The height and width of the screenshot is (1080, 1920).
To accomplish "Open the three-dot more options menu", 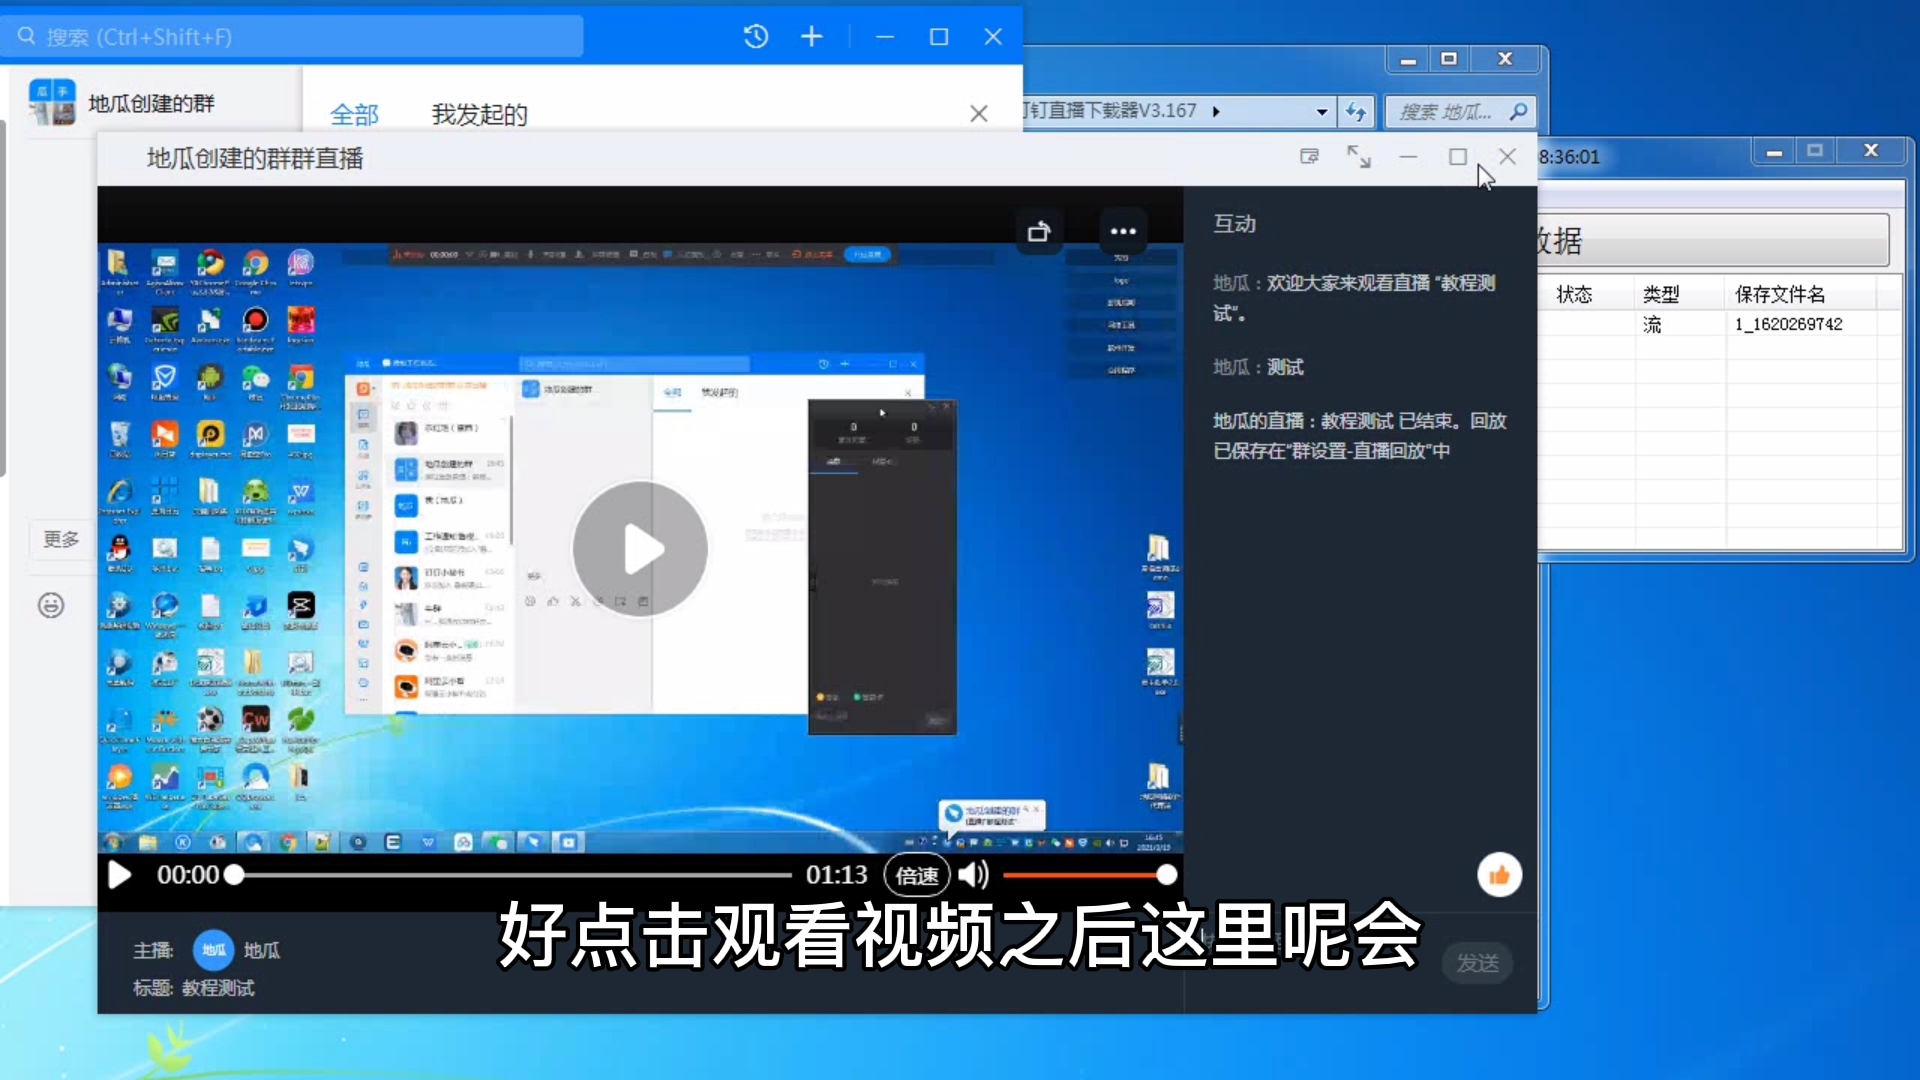I will 1123,231.
